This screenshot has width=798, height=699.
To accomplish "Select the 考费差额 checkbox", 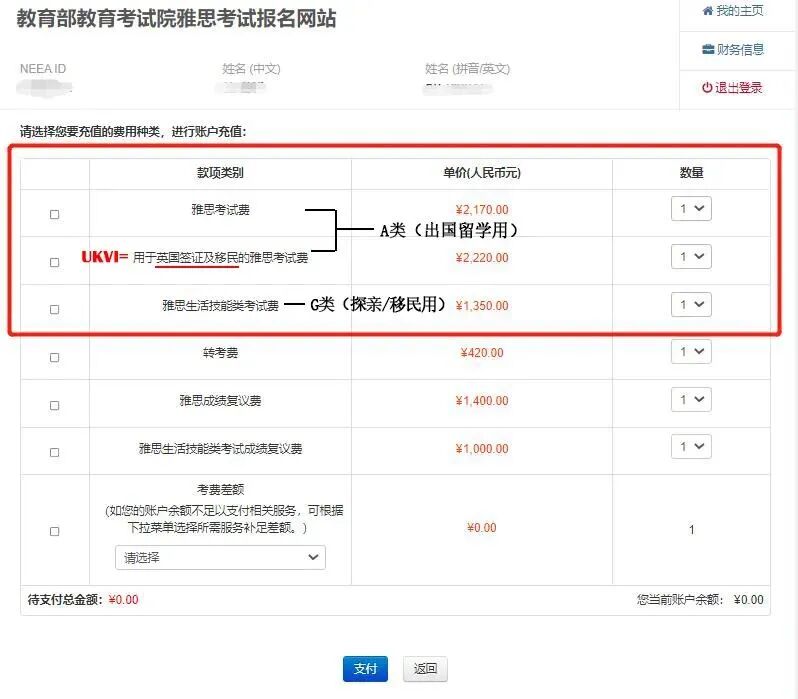I will click(55, 532).
